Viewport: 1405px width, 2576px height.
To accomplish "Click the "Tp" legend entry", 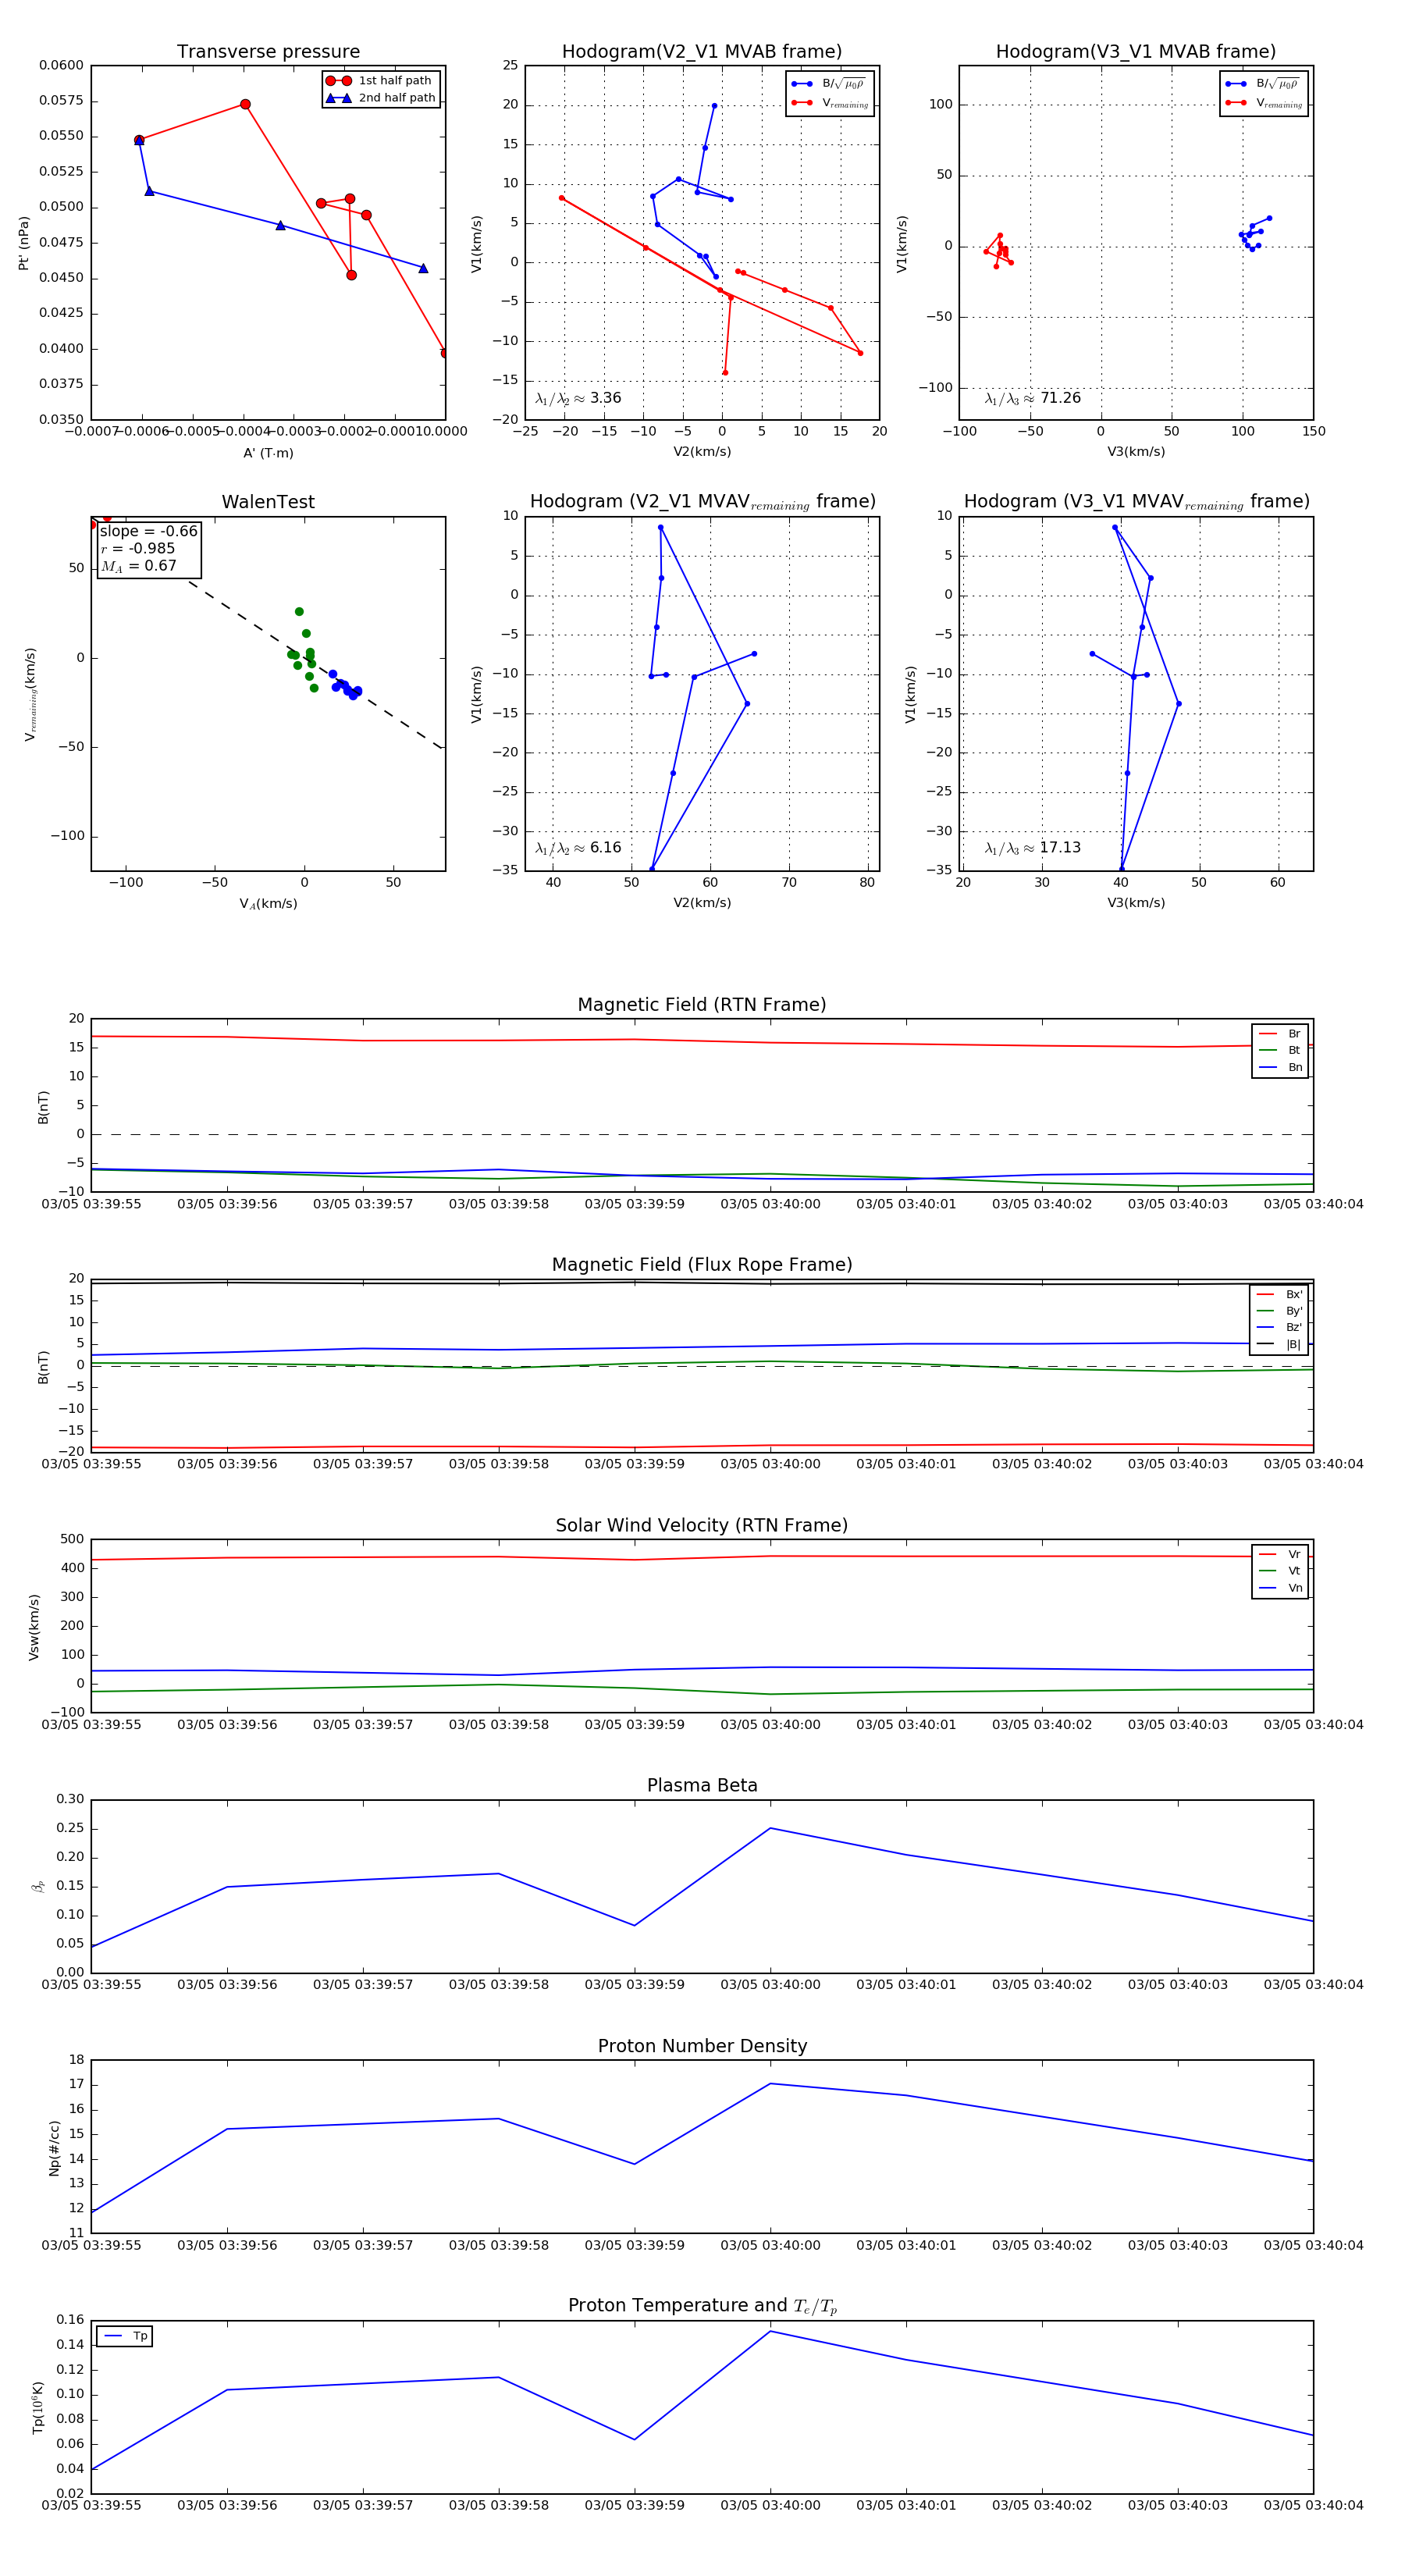I will pos(125,2336).
